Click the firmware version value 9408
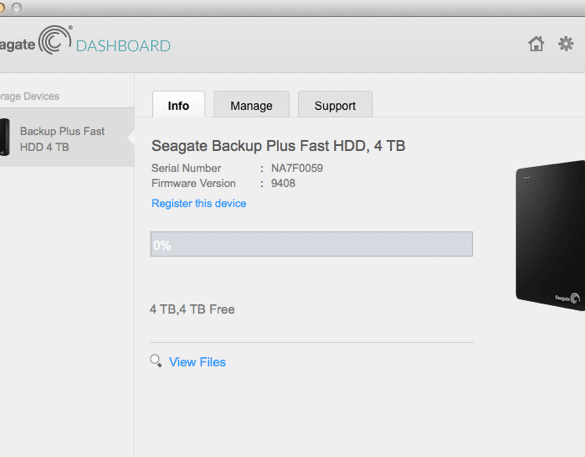585x457 pixels. tap(283, 183)
